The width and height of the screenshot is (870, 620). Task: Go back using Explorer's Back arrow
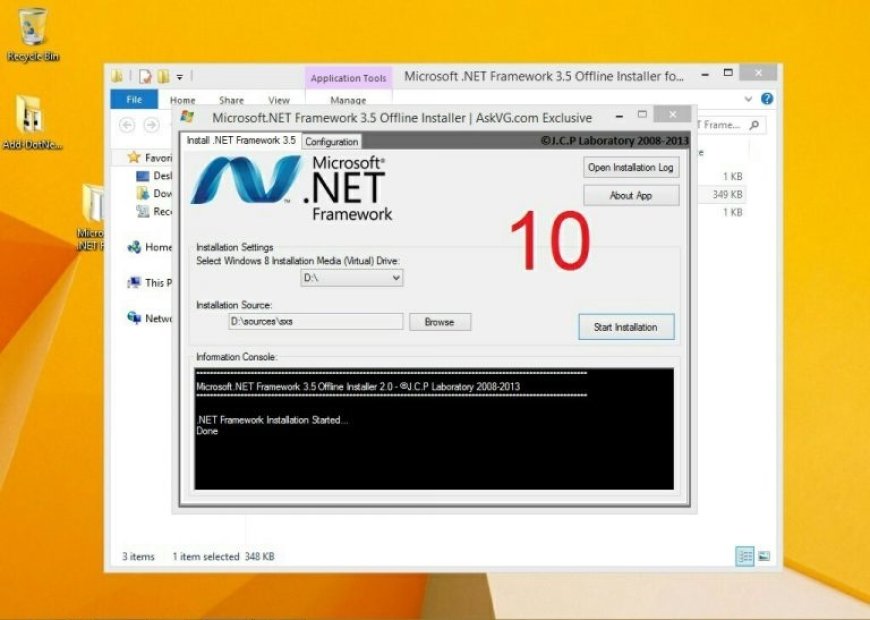tap(127, 125)
